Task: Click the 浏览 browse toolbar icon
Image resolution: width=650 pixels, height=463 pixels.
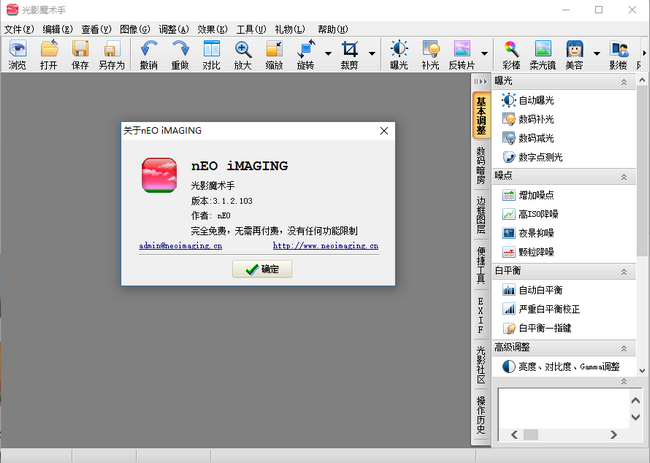Action: pyautogui.click(x=17, y=55)
